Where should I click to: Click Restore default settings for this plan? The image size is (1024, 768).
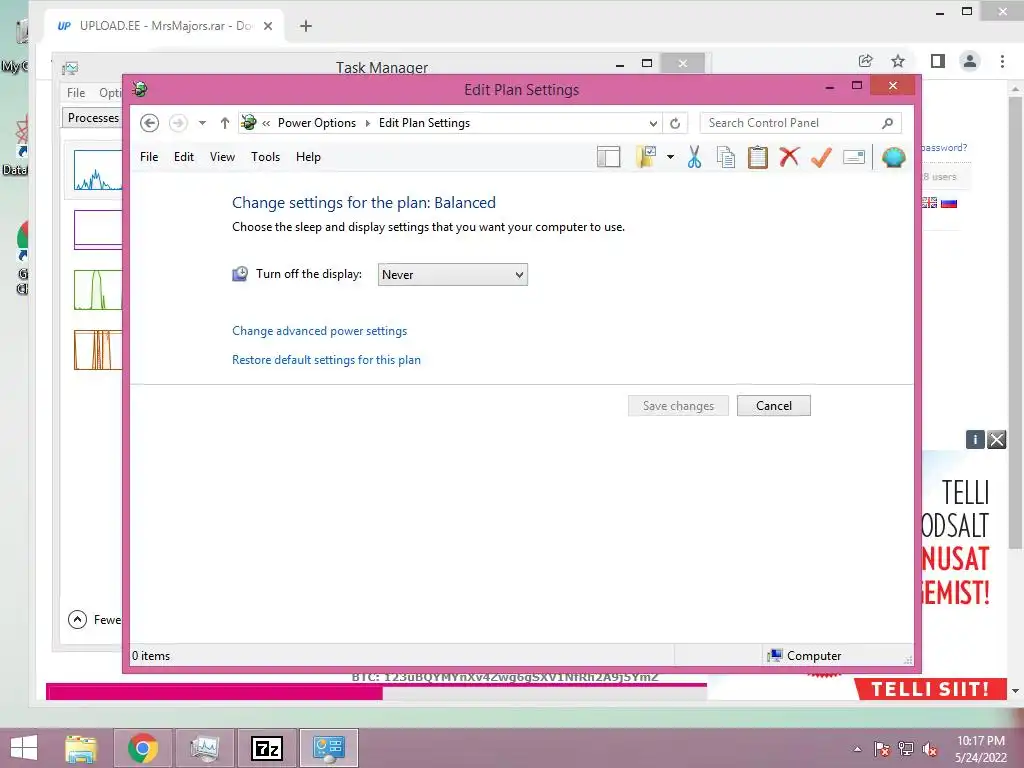326,360
